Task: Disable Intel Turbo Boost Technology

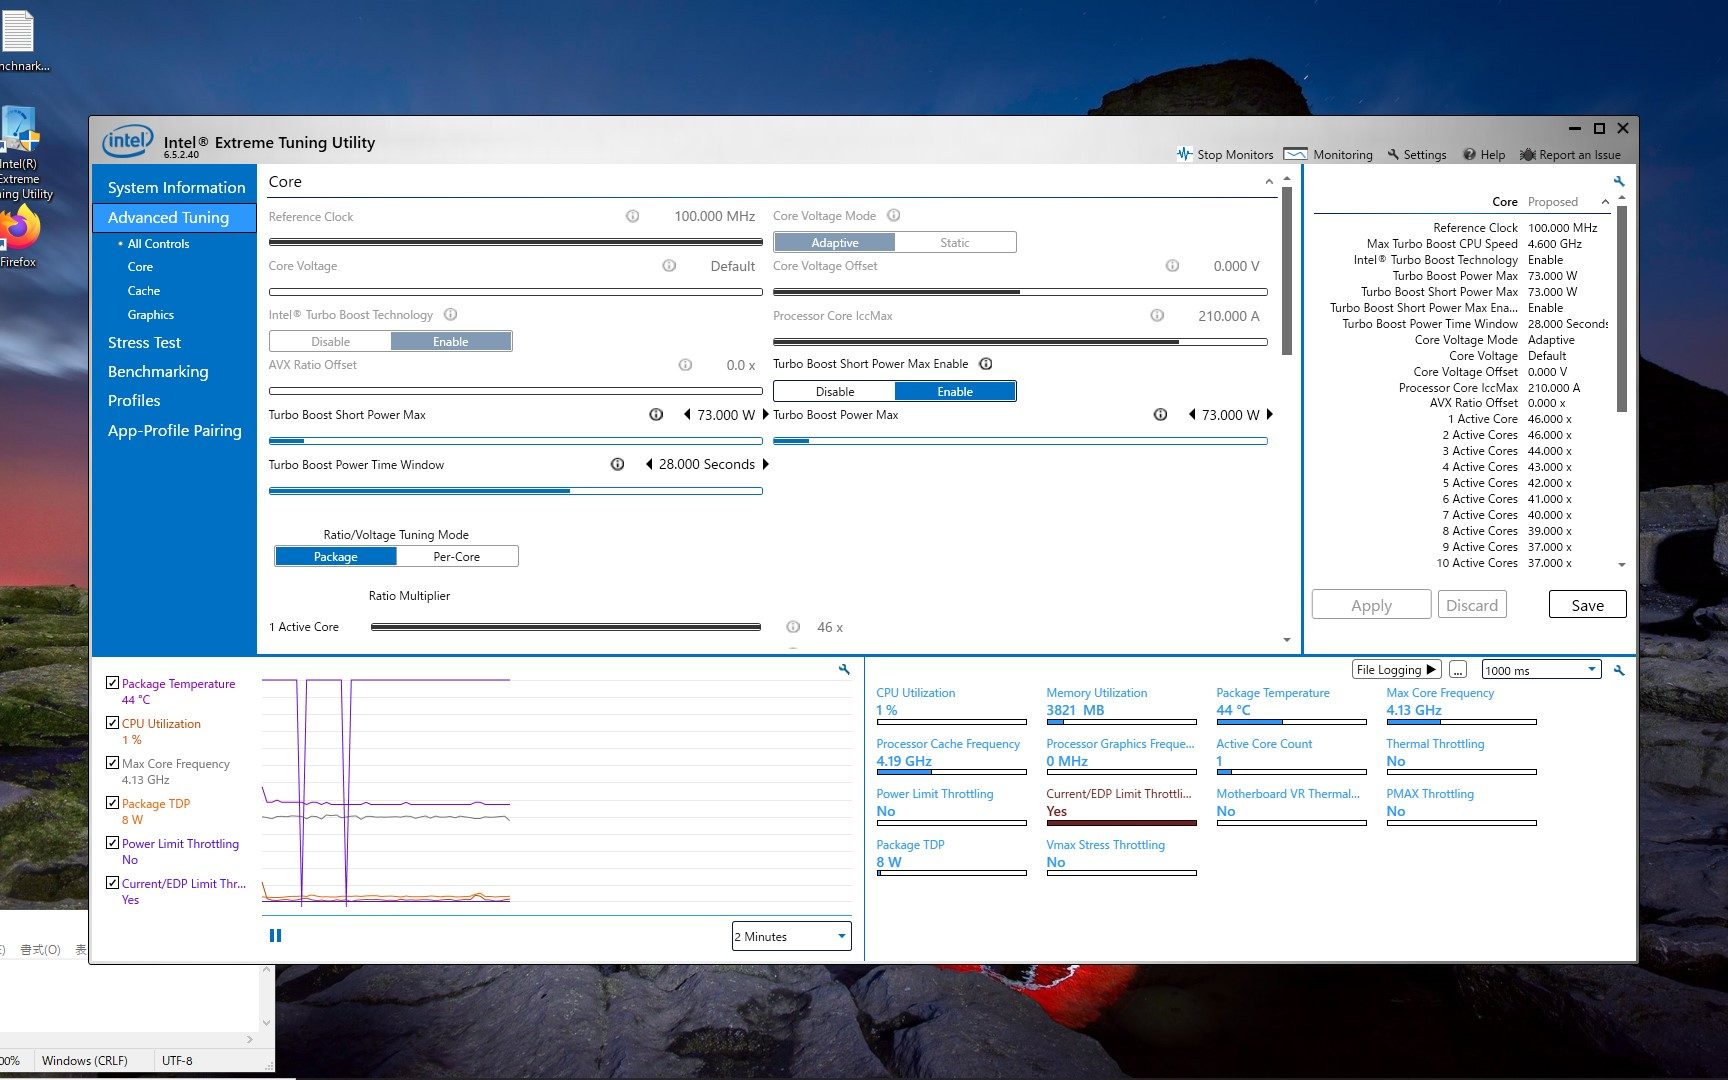Action: tap(330, 341)
